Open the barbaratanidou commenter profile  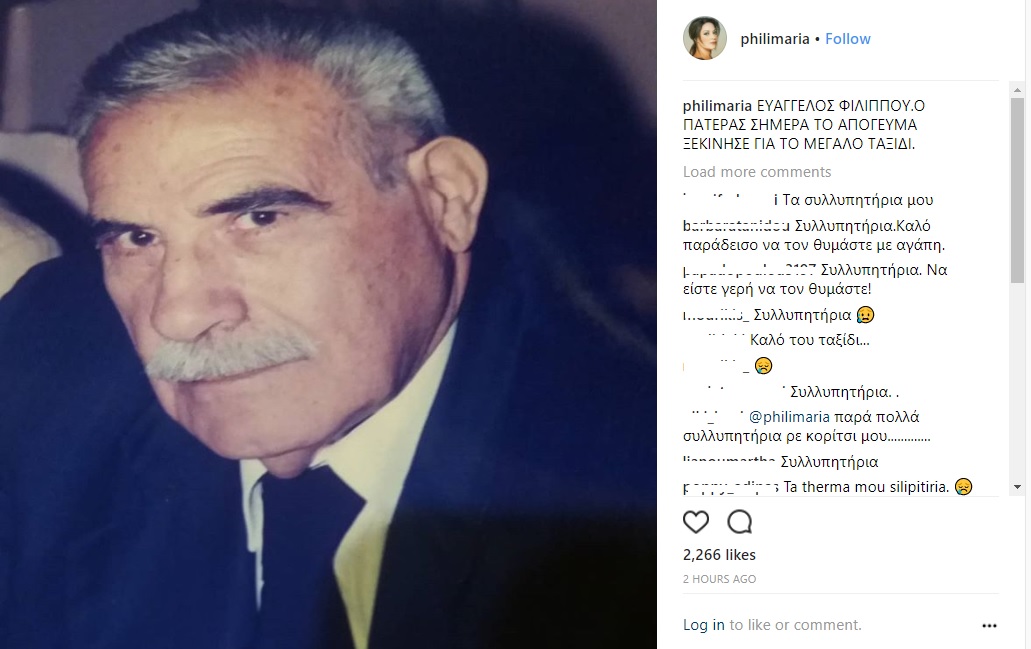736,226
